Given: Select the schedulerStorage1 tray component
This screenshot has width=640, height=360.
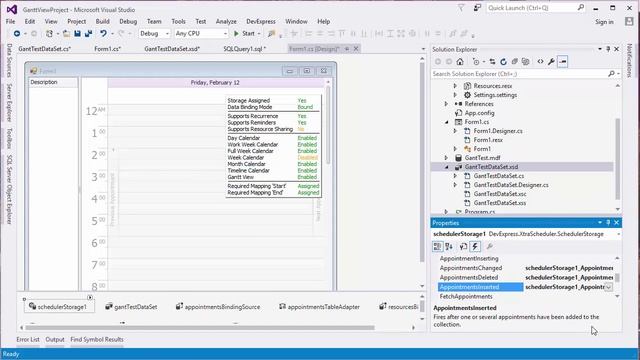Looking at the screenshot, I should pos(58,307).
